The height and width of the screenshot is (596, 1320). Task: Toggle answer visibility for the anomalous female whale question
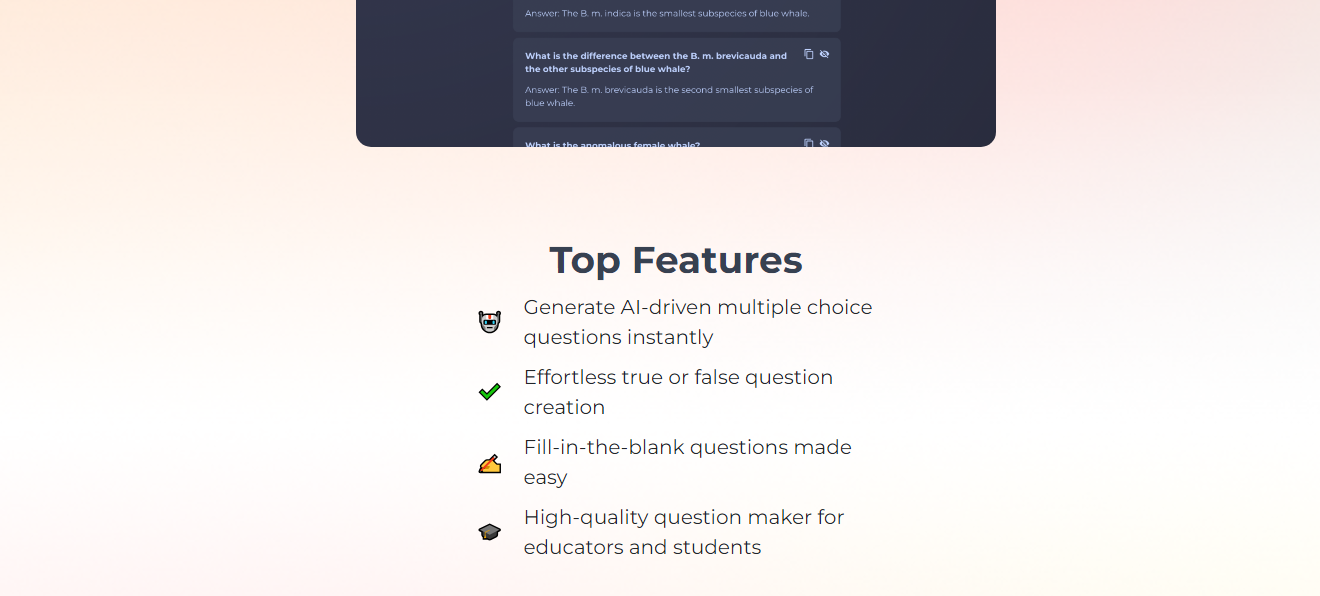(x=824, y=143)
